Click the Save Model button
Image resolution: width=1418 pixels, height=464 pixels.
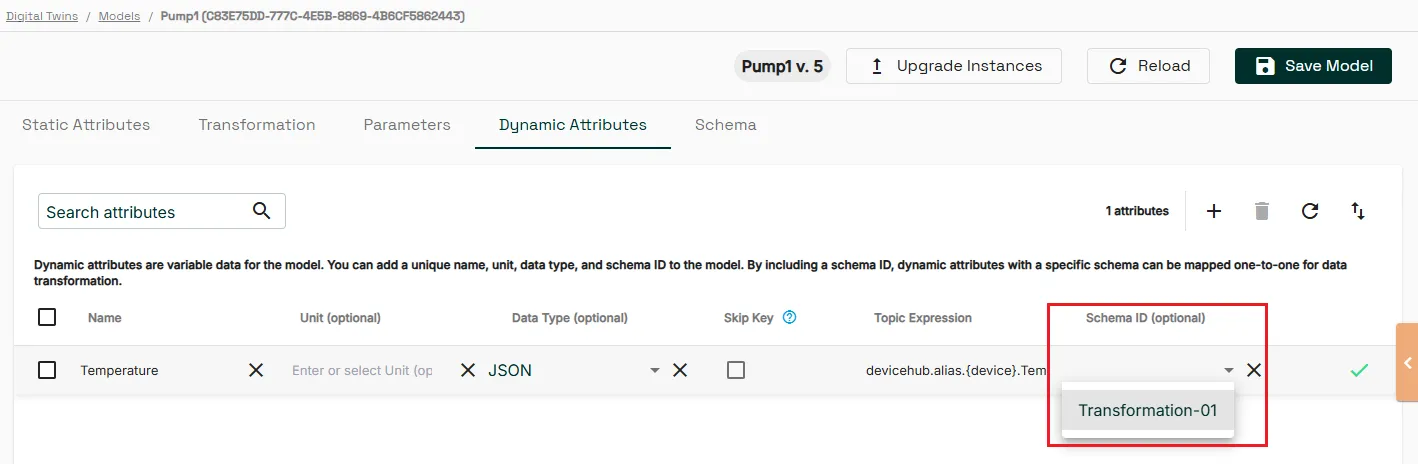click(x=1313, y=66)
